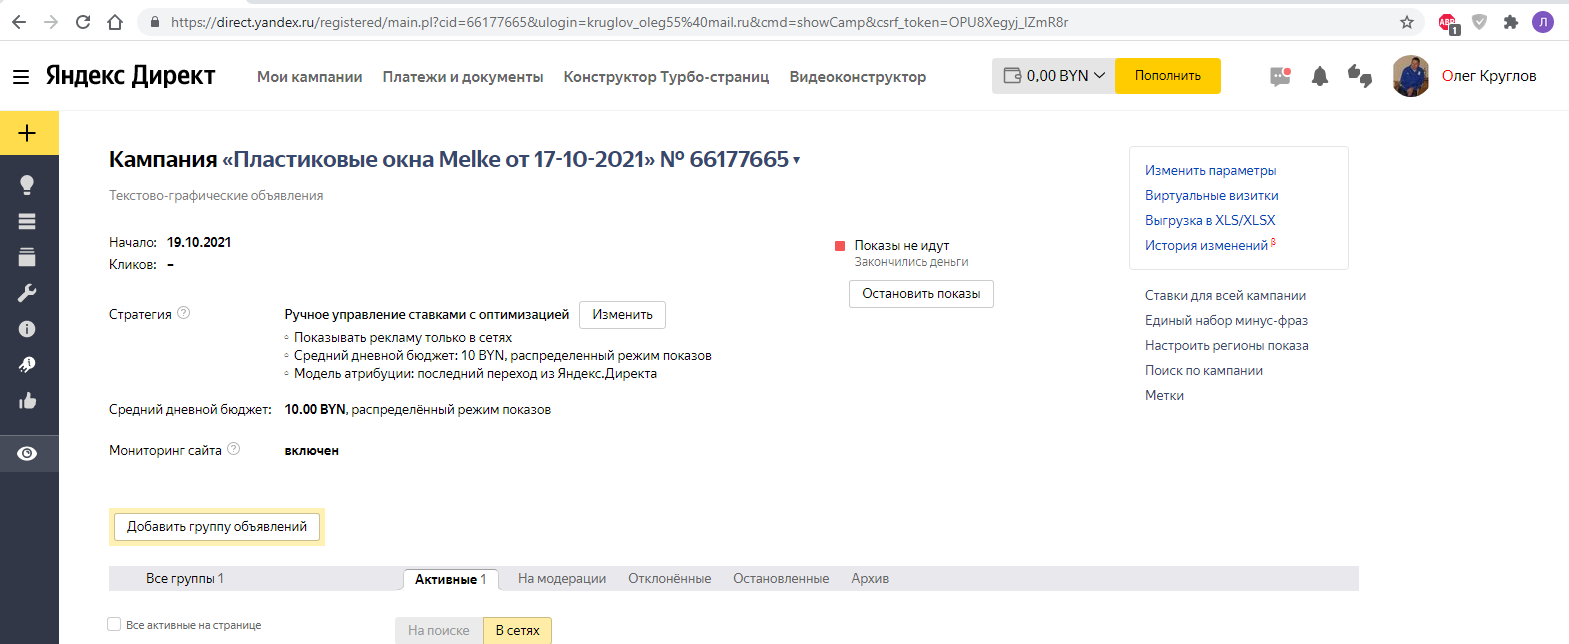The height and width of the screenshot is (644, 1569).
Task: Open the stacked list campaigns sidebar icon
Action: click(27, 221)
